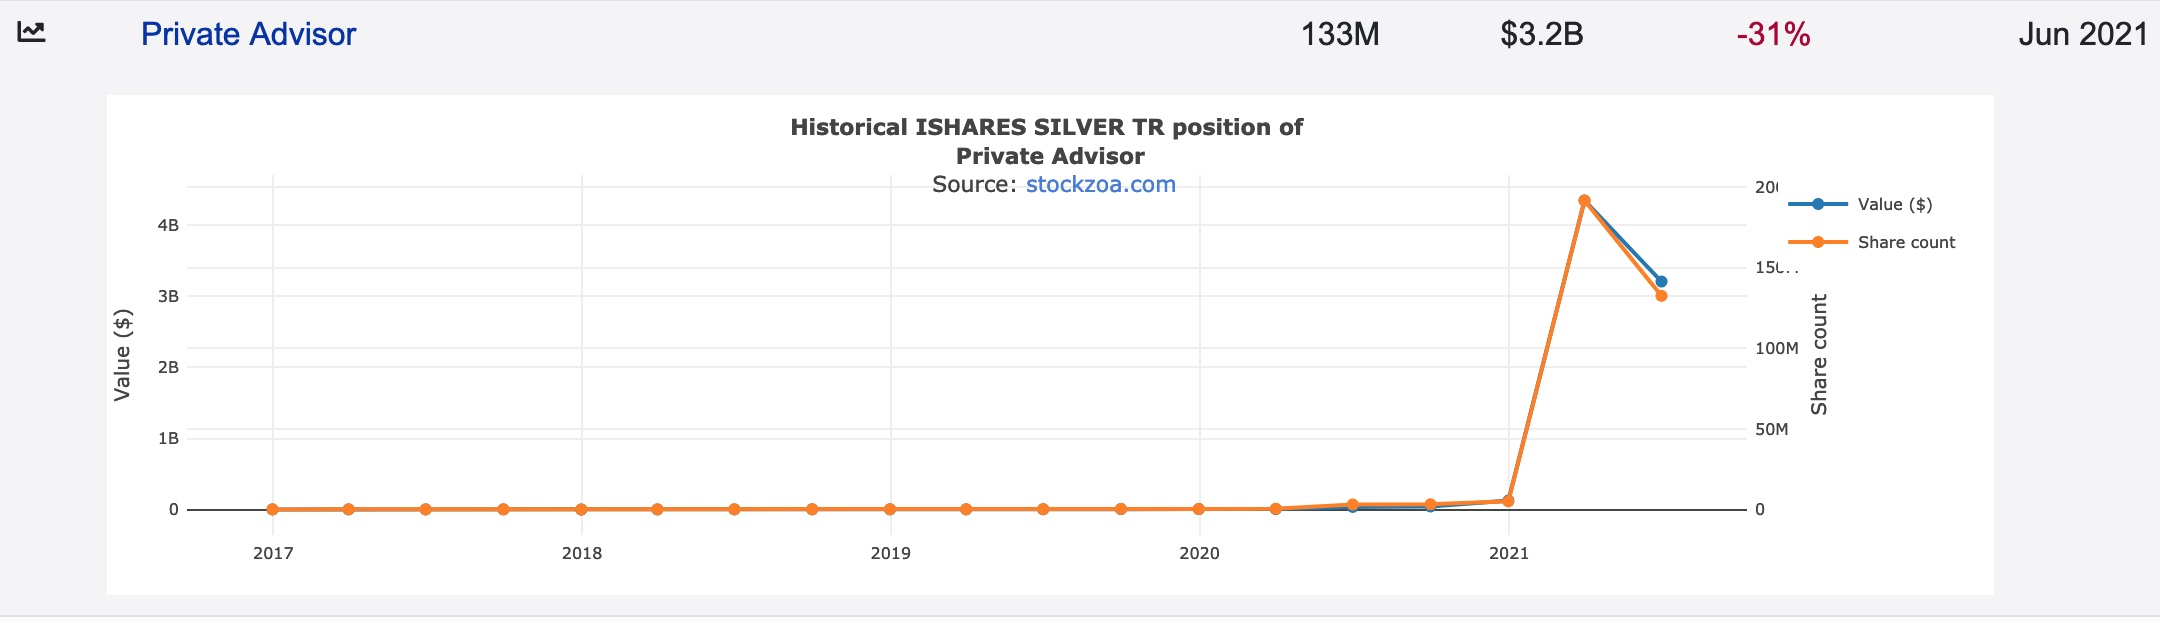This screenshot has height=622, width=2168.
Task: Click the 3B tick on the value axis
Action: click(x=168, y=296)
